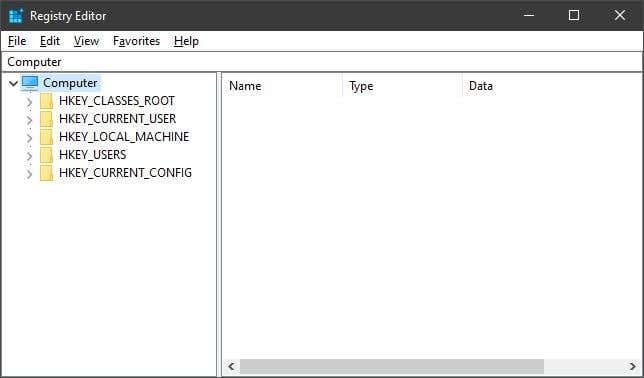Sort by the Name column header
The width and height of the screenshot is (644, 378).
(x=283, y=86)
